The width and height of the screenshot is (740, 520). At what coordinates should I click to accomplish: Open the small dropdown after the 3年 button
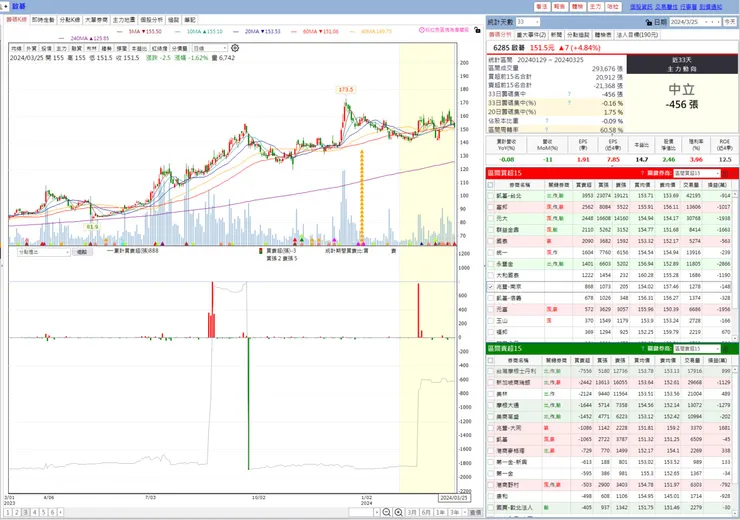[x=465, y=512]
